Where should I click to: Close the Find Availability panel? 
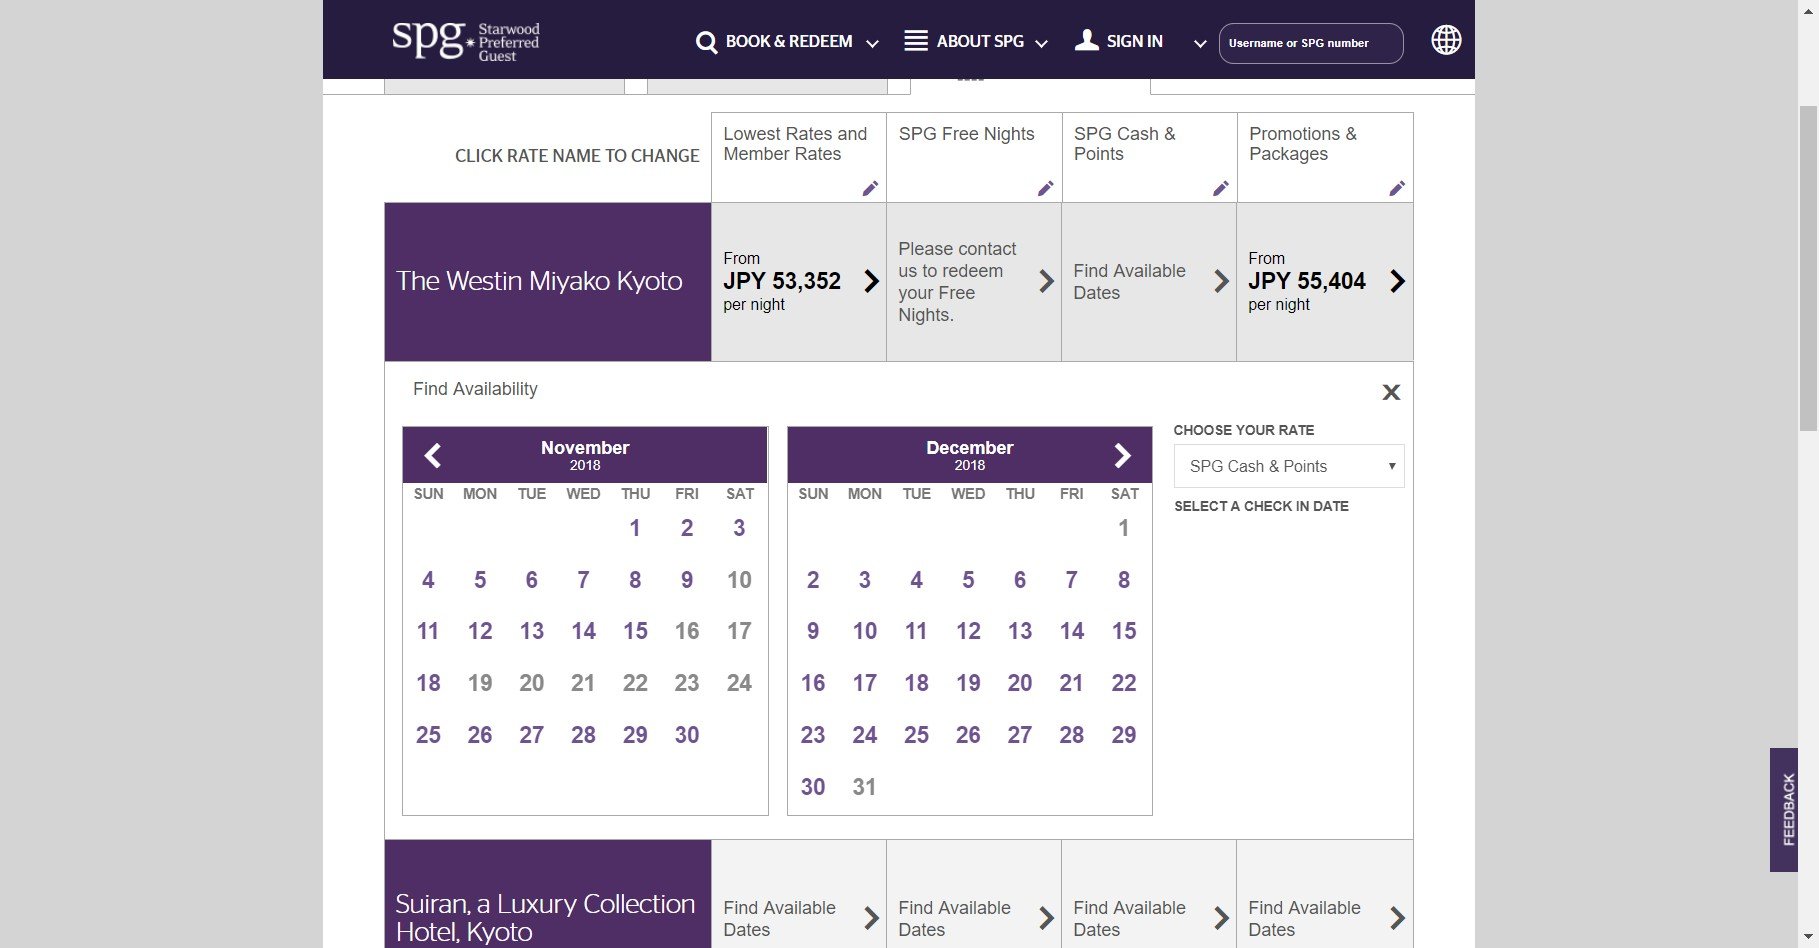[x=1391, y=392]
